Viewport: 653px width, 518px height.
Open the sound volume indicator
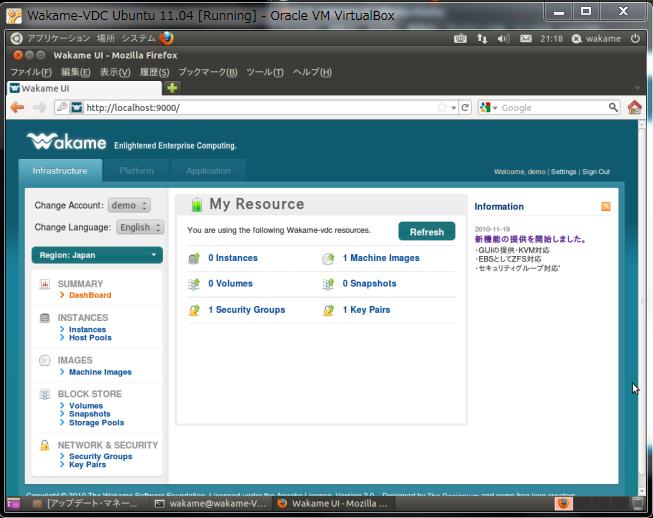pyautogui.click(x=503, y=39)
